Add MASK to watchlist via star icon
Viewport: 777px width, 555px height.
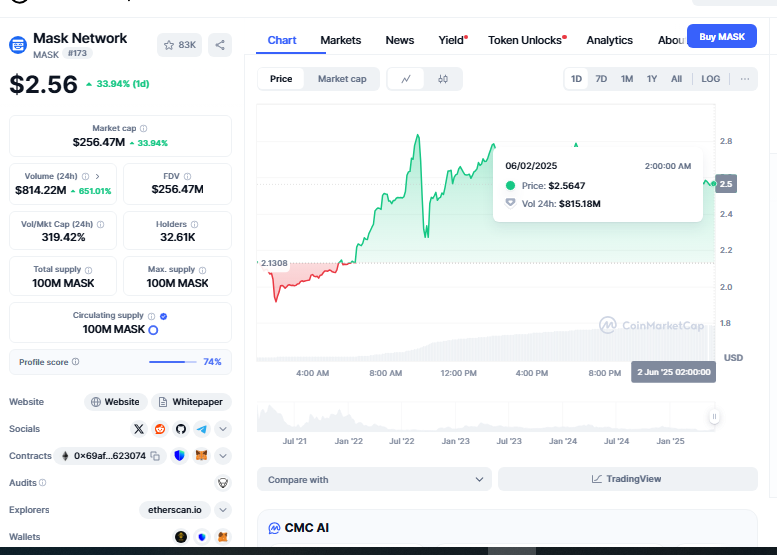pyautogui.click(x=179, y=45)
